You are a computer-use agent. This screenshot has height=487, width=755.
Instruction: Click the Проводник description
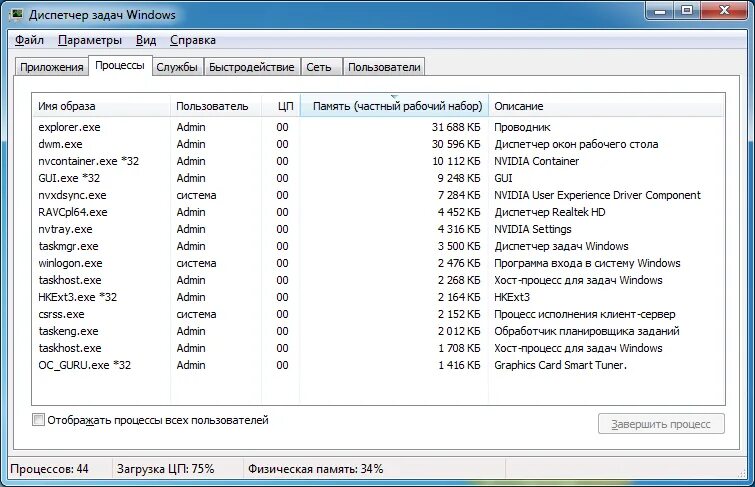point(522,127)
